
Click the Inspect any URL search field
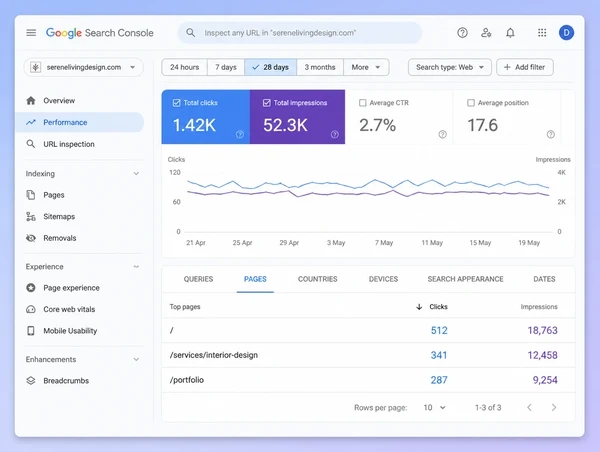300,33
